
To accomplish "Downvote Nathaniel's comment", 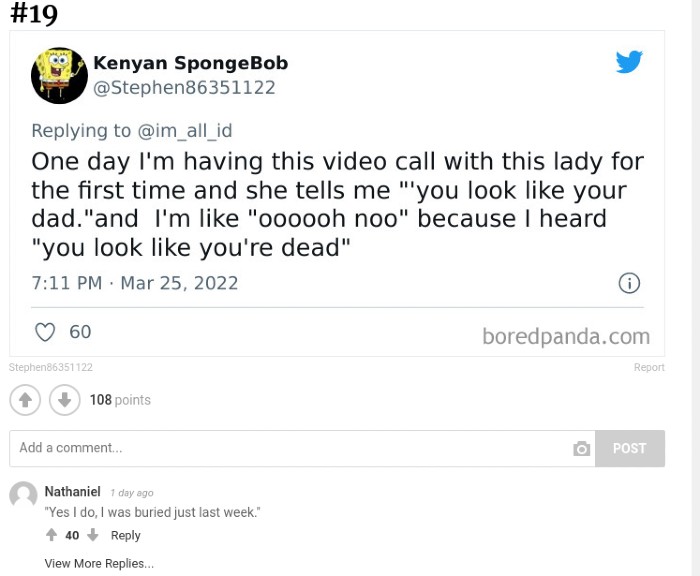I will 93,535.
